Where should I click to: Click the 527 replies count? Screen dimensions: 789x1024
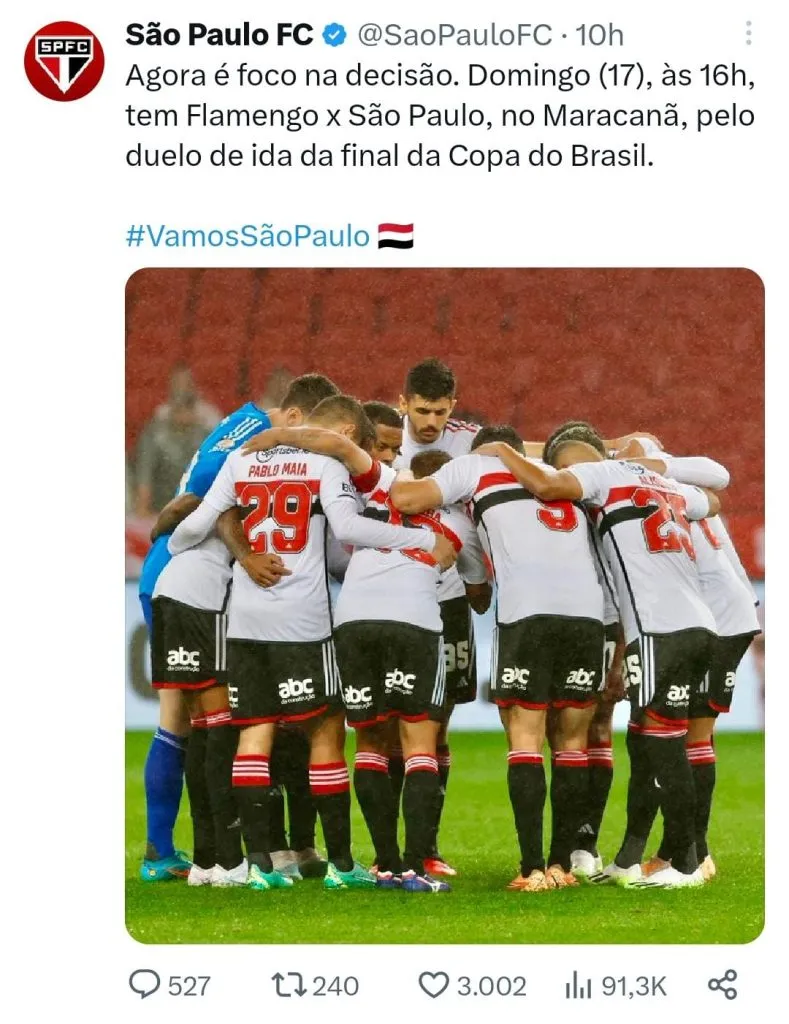[x=189, y=985]
